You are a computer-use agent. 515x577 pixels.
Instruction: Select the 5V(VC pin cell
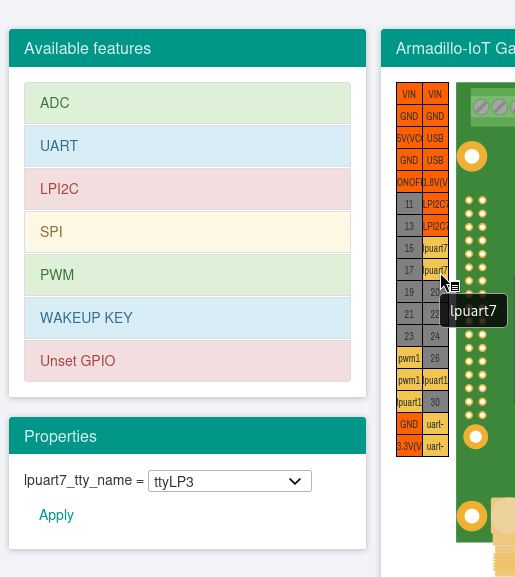coord(409,138)
